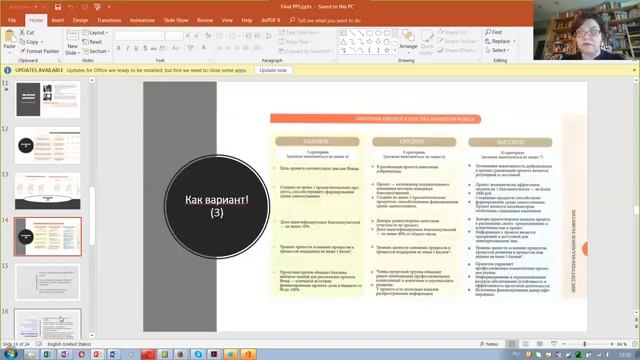This screenshot has width=640, height=360.
Task: Toggle text Shadow formatting
Action: coord(145,48)
